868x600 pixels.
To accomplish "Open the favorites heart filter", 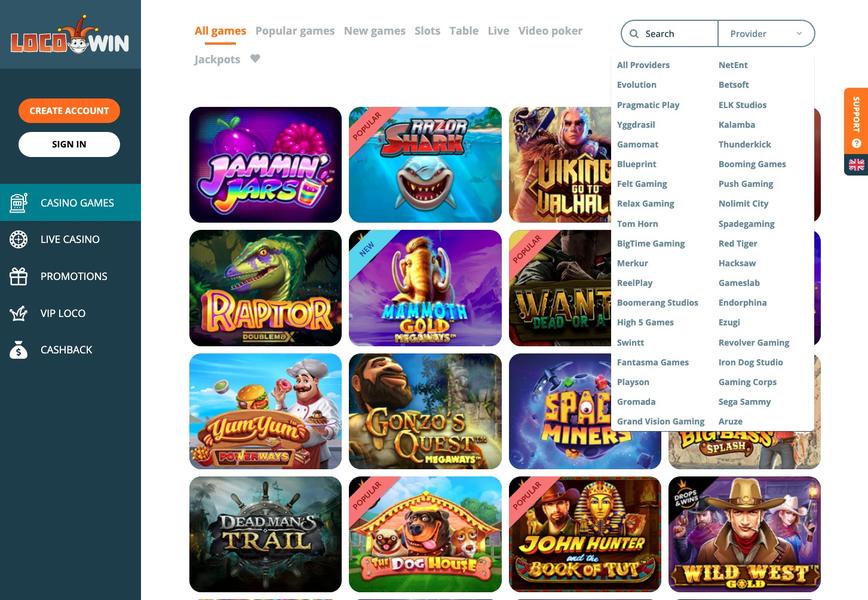I will (255, 58).
